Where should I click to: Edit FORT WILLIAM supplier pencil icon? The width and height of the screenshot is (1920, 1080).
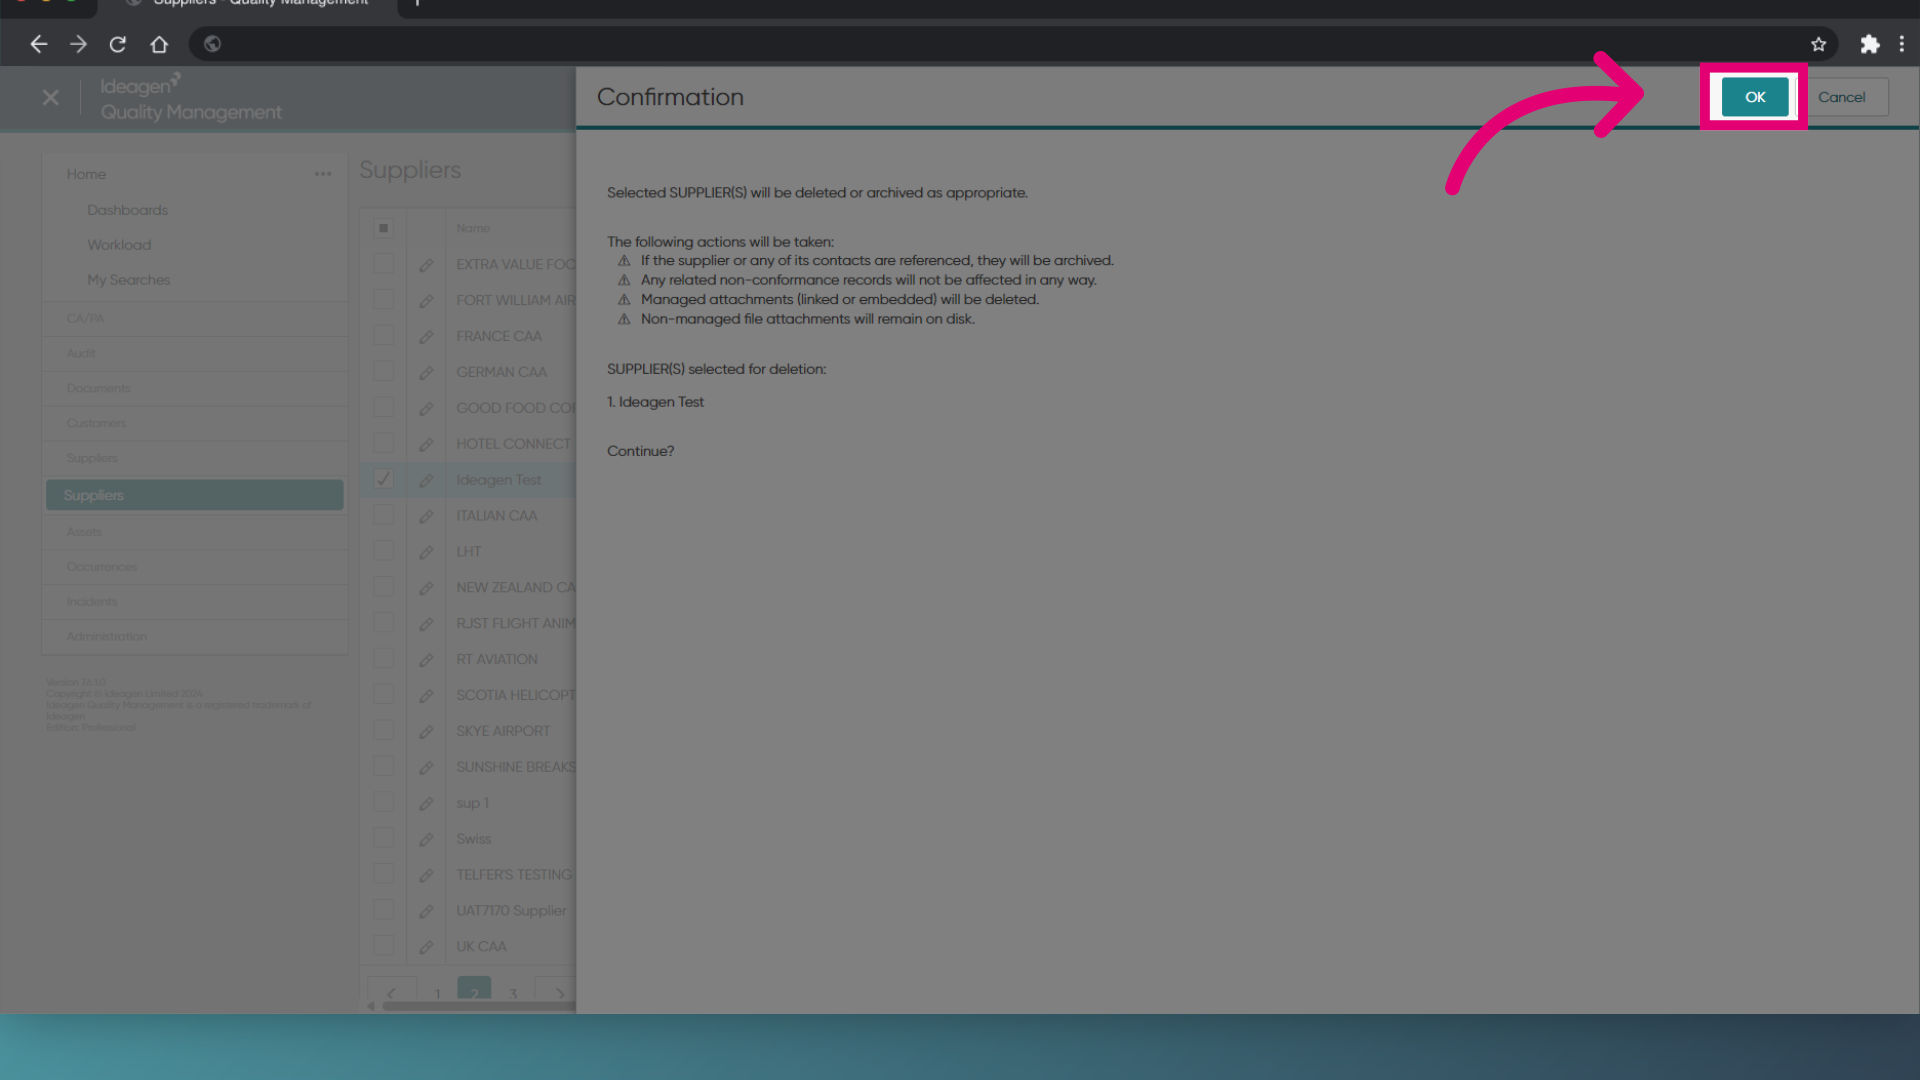point(426,301)
